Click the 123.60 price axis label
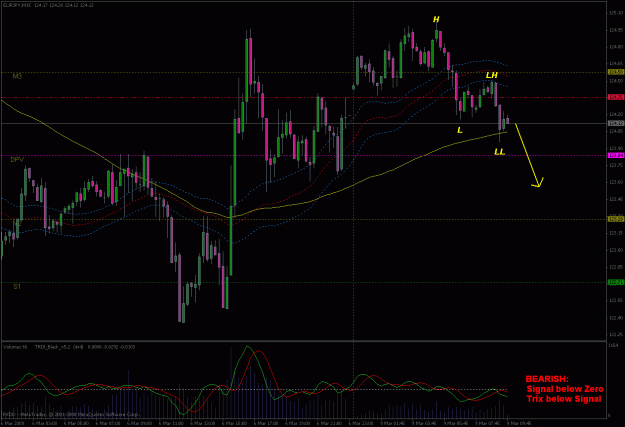625x427 pixels. pos(616,182)
